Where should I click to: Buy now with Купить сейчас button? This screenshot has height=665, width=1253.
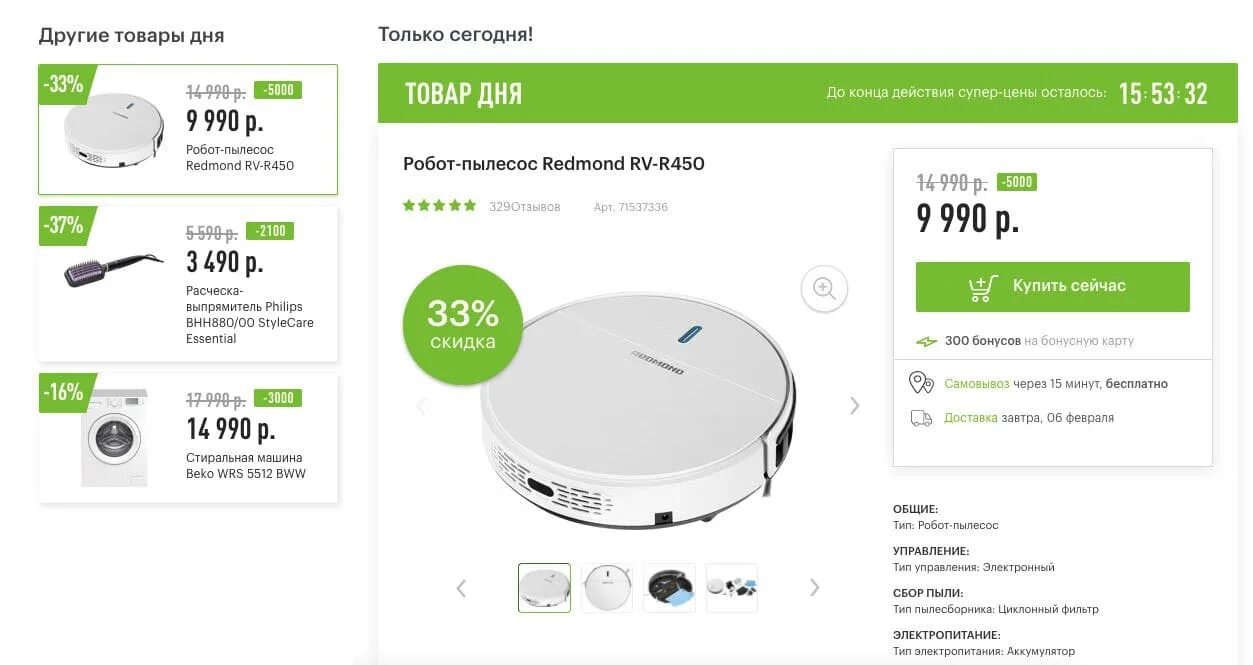coord(1053,287)
